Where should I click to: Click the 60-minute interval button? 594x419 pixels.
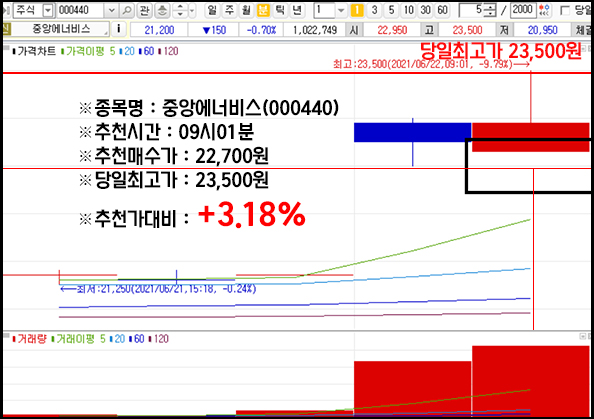(x=442, y=10)
